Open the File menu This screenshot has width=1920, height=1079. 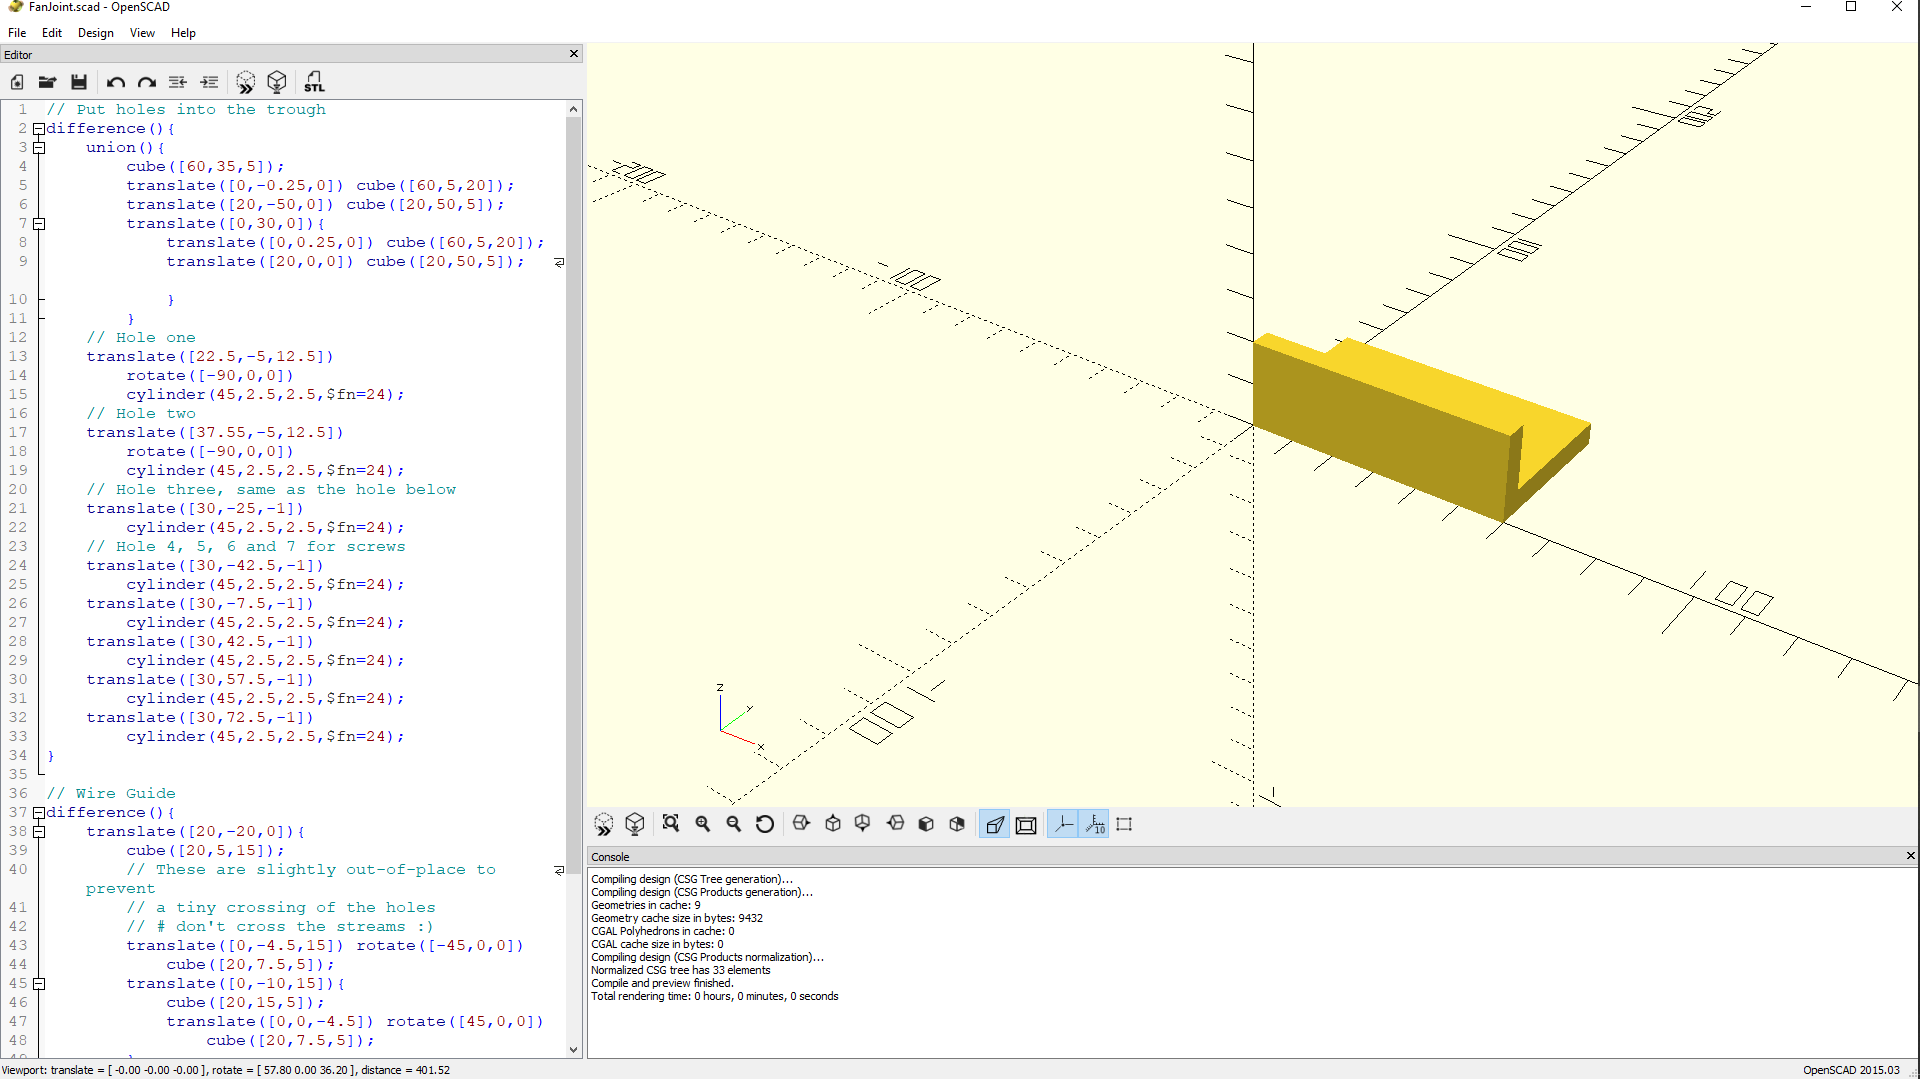(x=17, y=33)
